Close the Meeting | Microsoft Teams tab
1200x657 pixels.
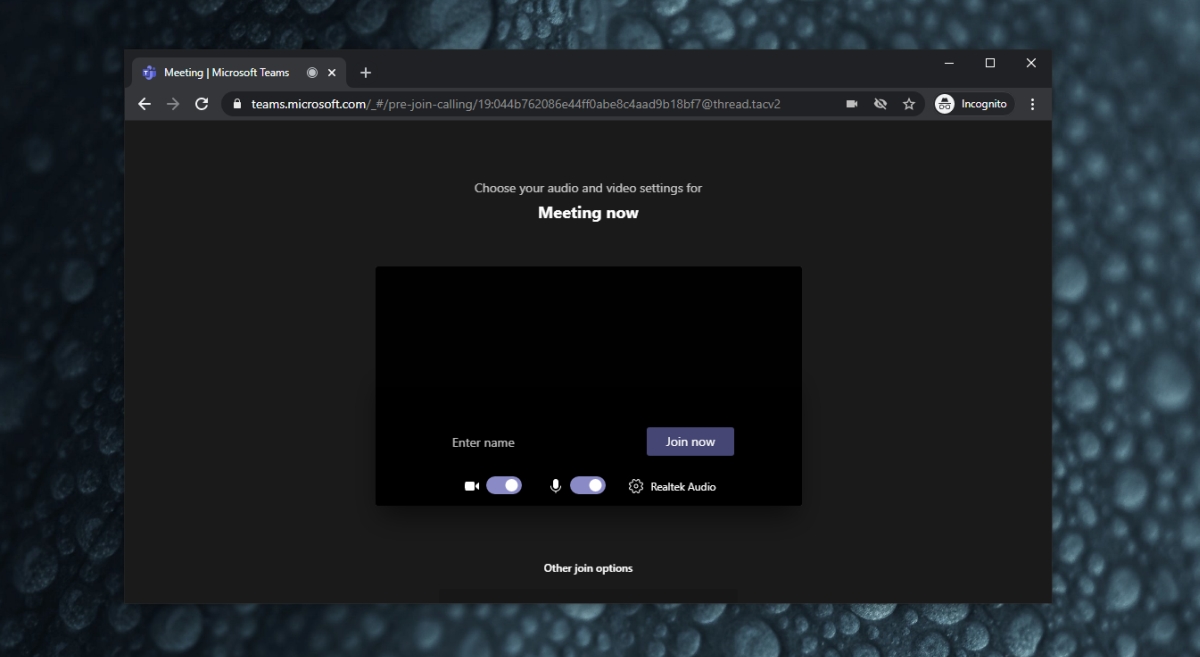click(332, 73)
